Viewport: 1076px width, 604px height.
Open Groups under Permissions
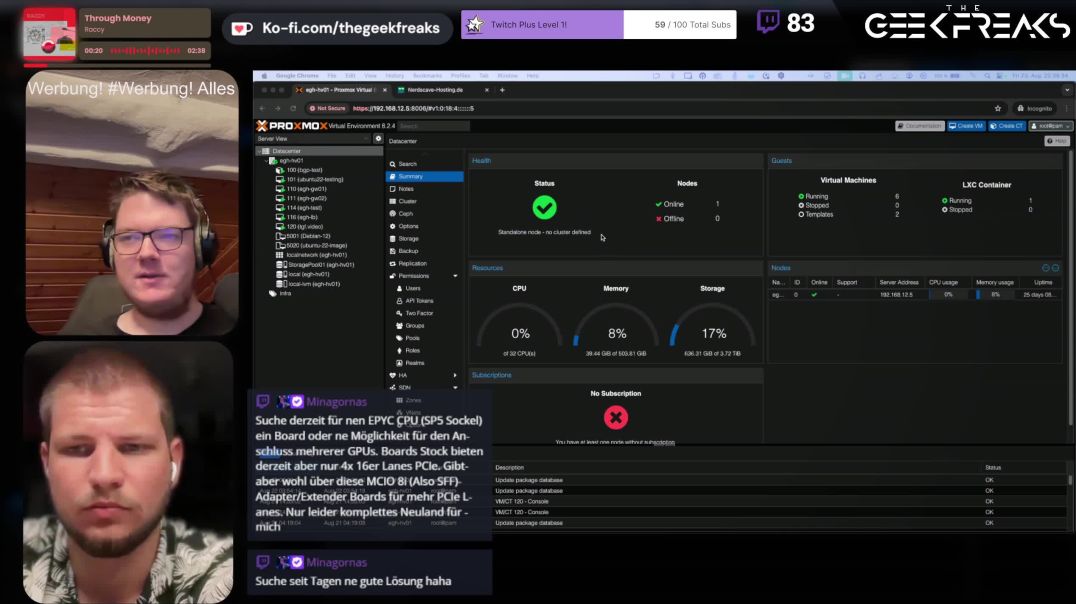coord(414,325)
